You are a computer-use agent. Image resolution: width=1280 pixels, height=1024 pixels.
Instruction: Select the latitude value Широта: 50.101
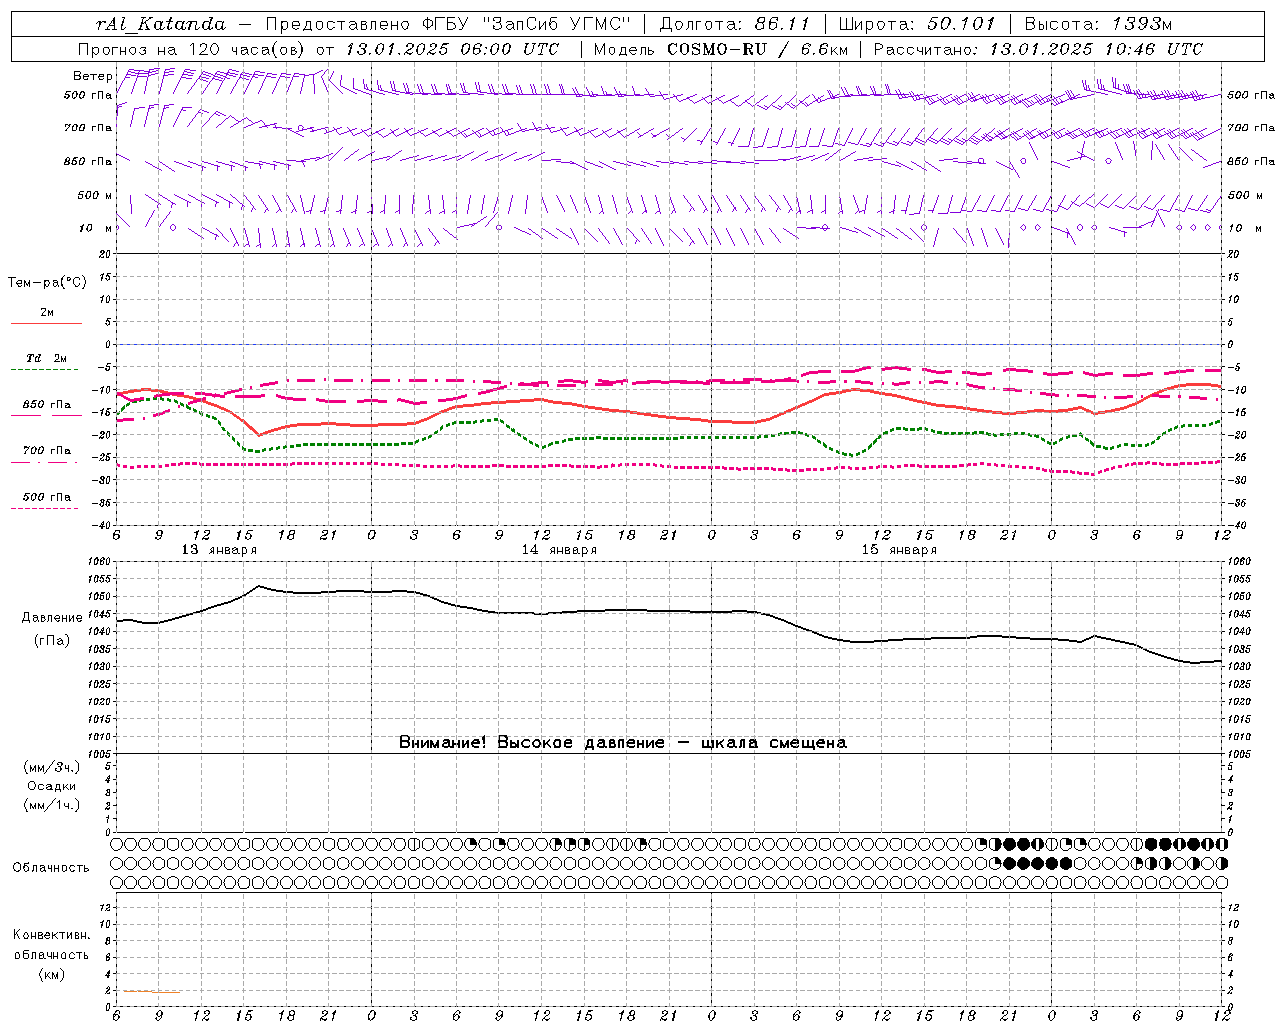pos(917,24)
